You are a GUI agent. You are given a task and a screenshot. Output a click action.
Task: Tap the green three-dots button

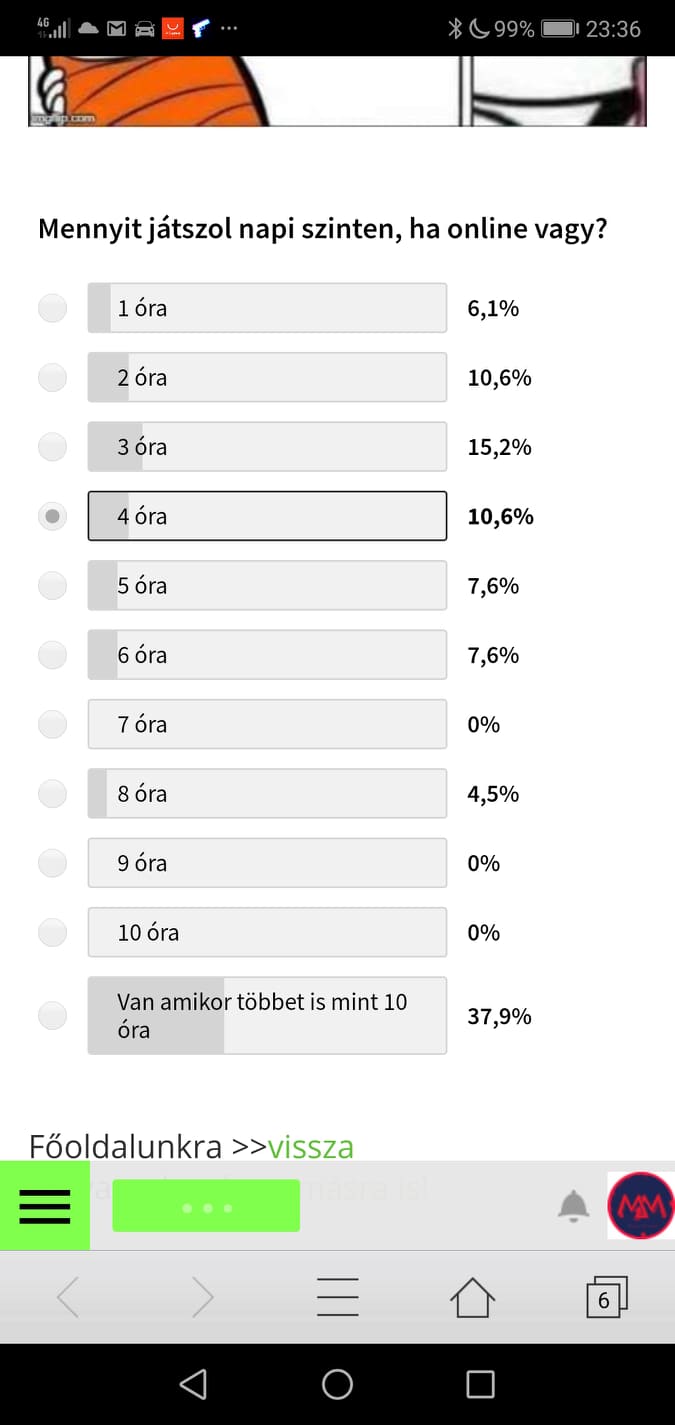(x=206, y=1206)
